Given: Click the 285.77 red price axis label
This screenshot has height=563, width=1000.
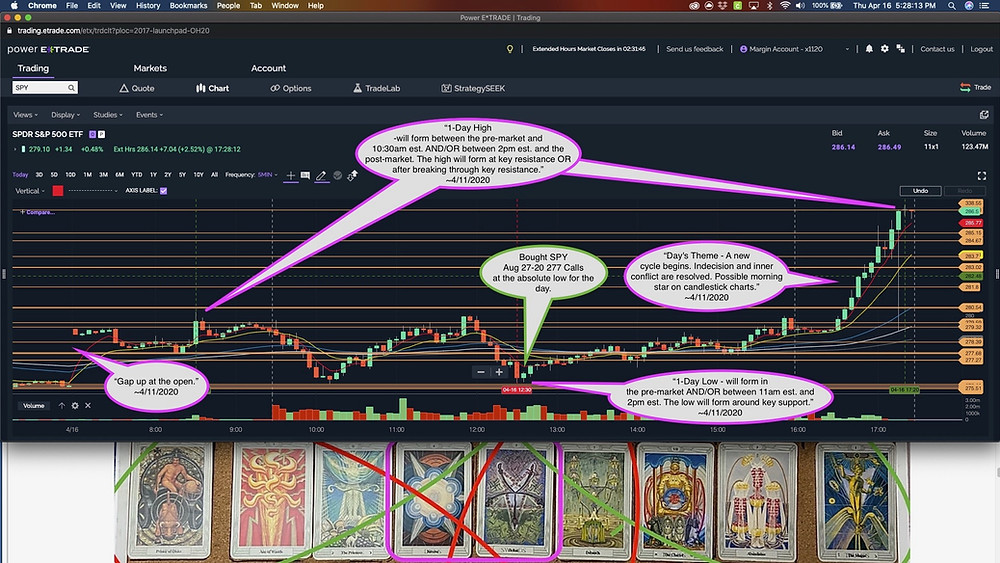Looking at the screenshot, I should point(972,223).
